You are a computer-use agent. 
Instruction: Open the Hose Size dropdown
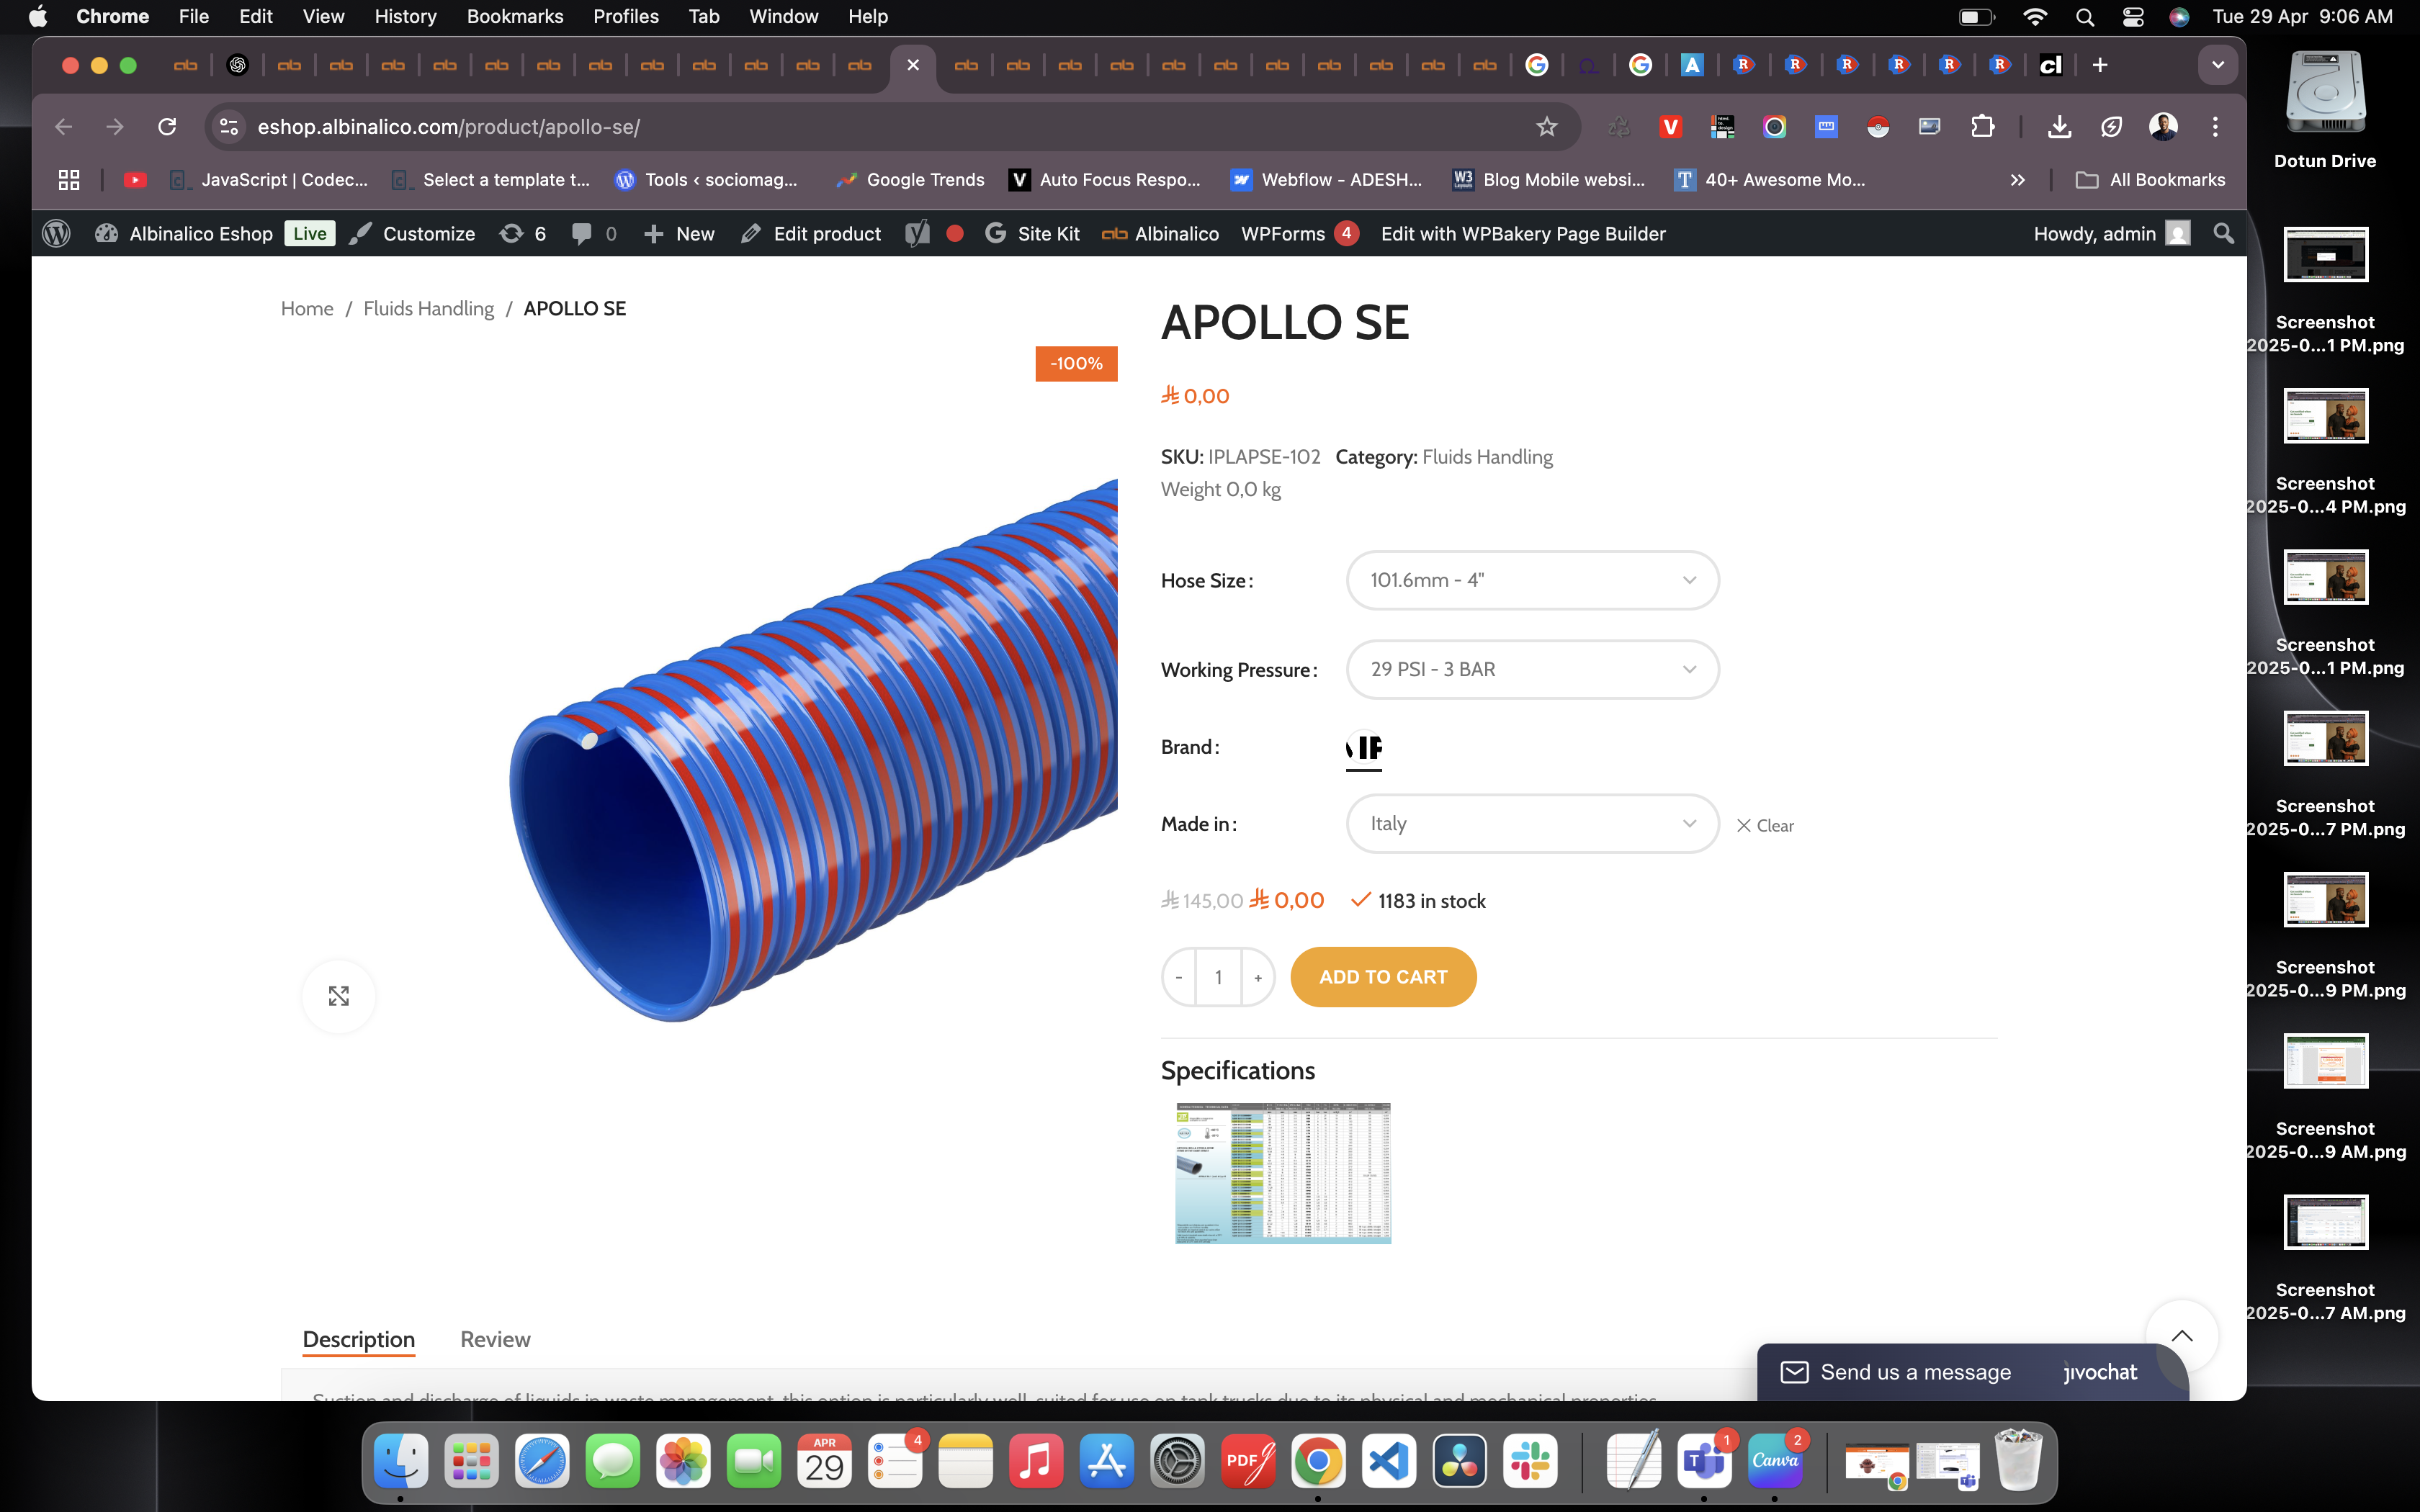point(1532,580)
